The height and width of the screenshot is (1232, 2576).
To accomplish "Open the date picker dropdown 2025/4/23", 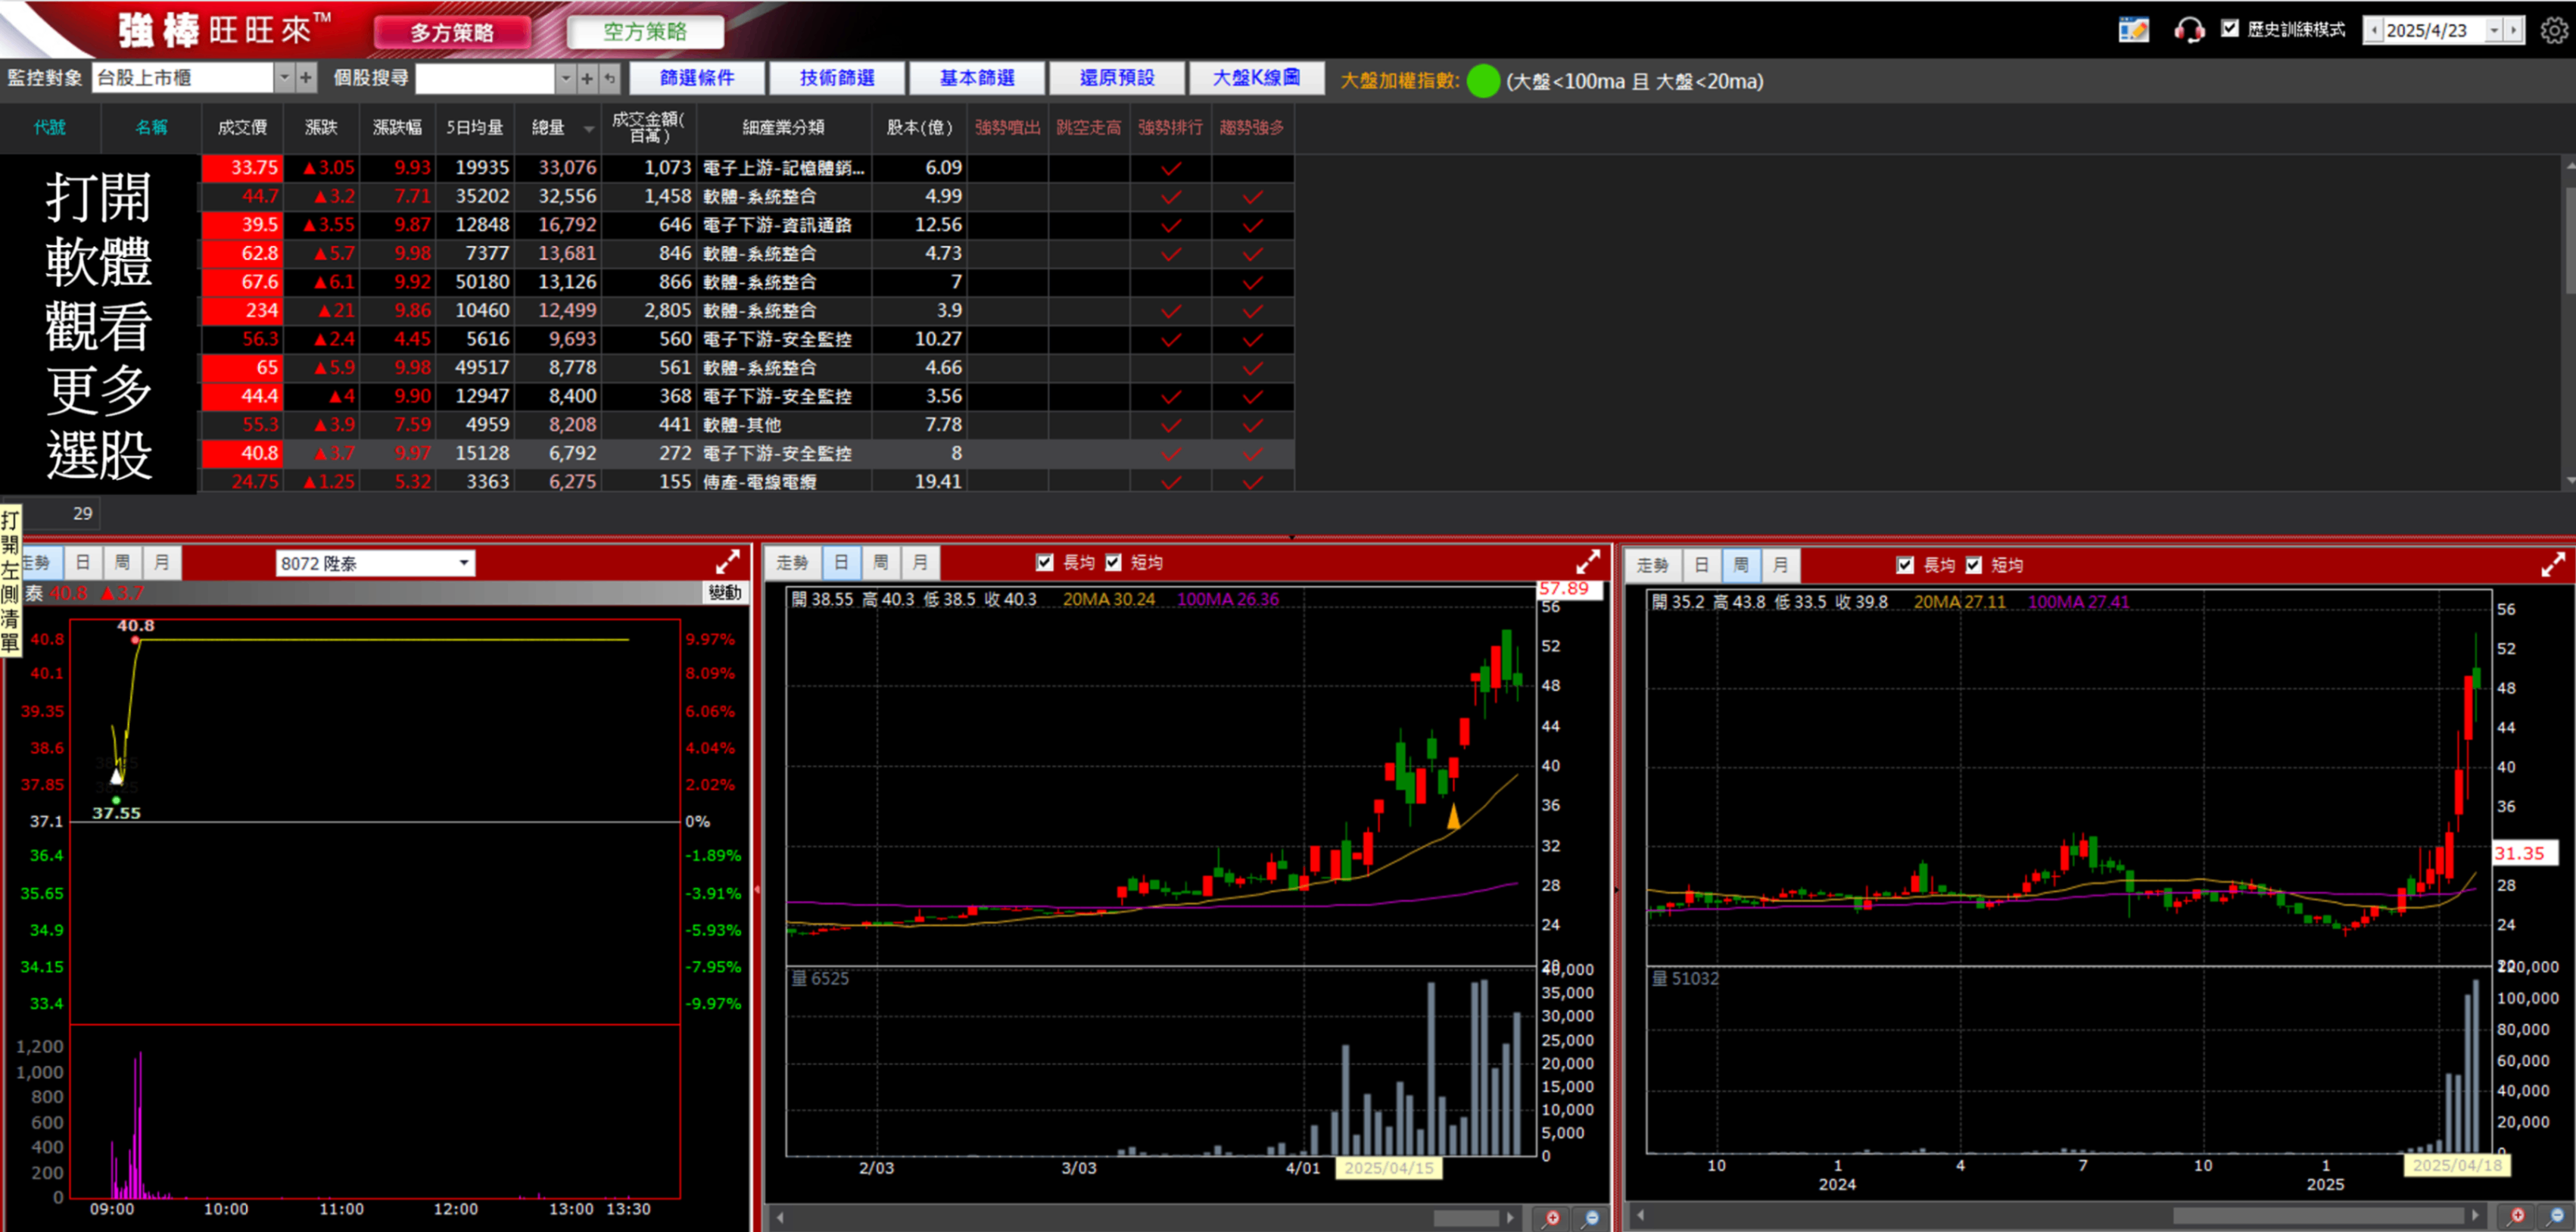I will point(2493,30).
